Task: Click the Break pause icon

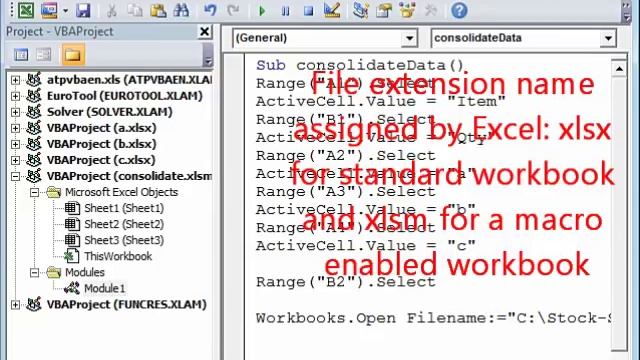Action: pyautogui.click(x=285, y=11)
